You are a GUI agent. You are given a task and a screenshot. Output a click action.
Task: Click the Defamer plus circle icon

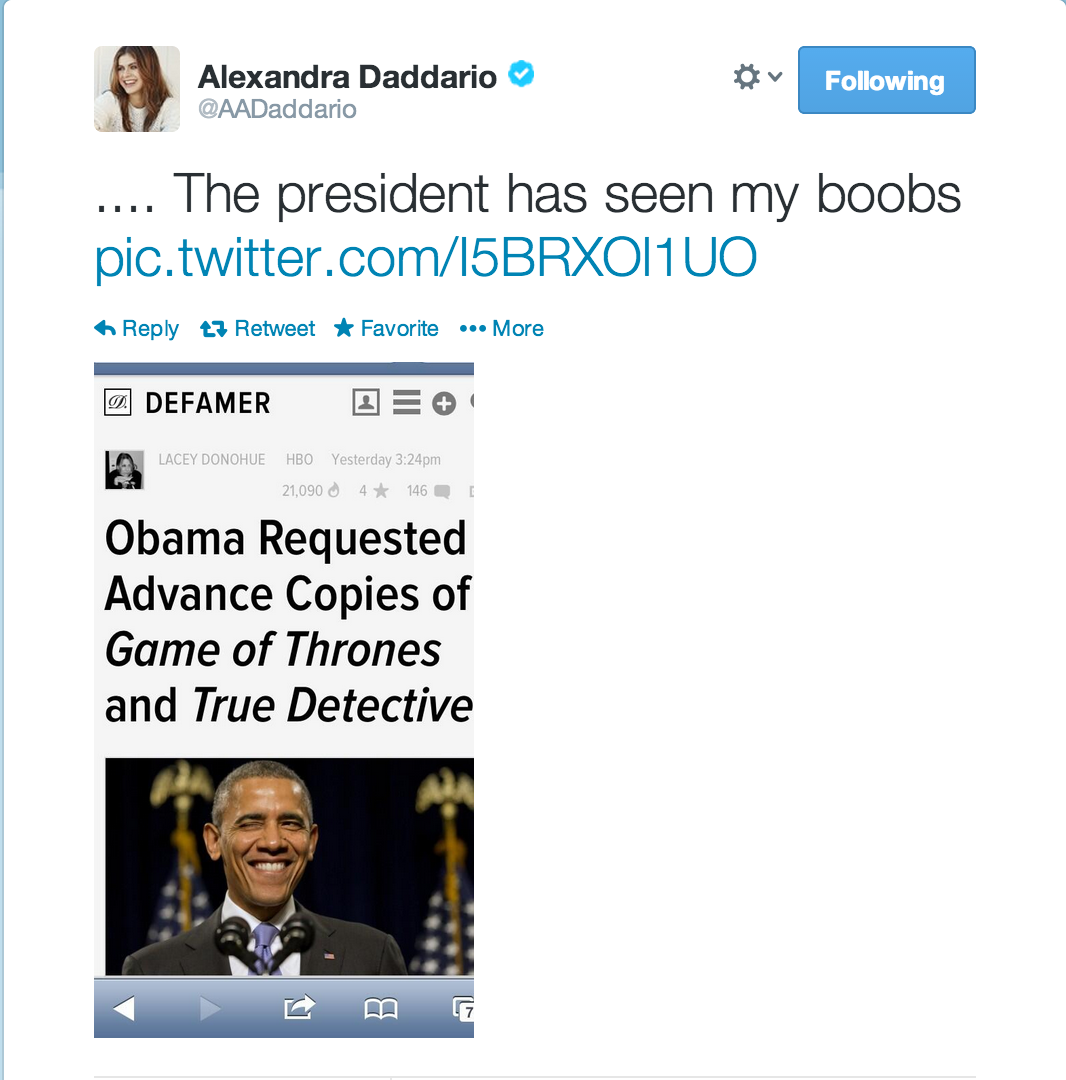coord(444,403)
